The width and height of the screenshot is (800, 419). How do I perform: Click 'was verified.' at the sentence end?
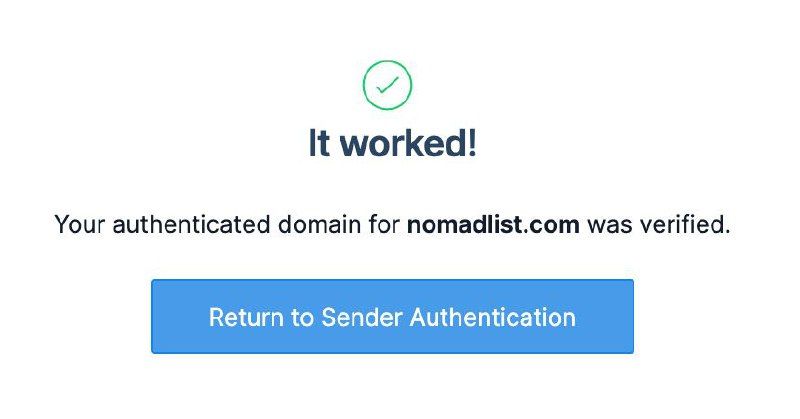[x=658, y=225]
